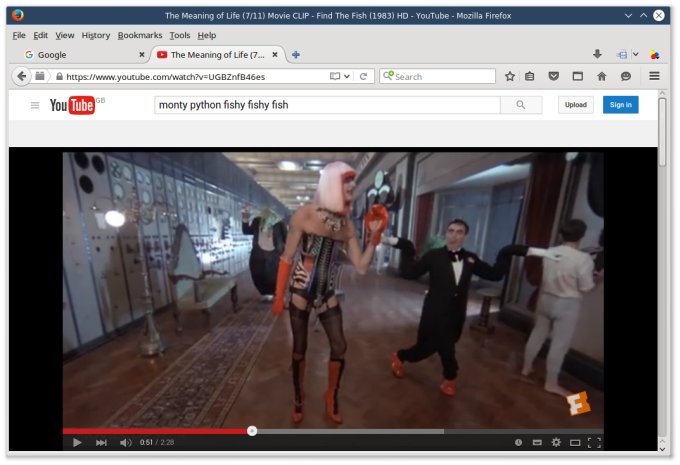Viewport: 680px width, 465px height.
Task: Play the video
Action: [77, 442]
